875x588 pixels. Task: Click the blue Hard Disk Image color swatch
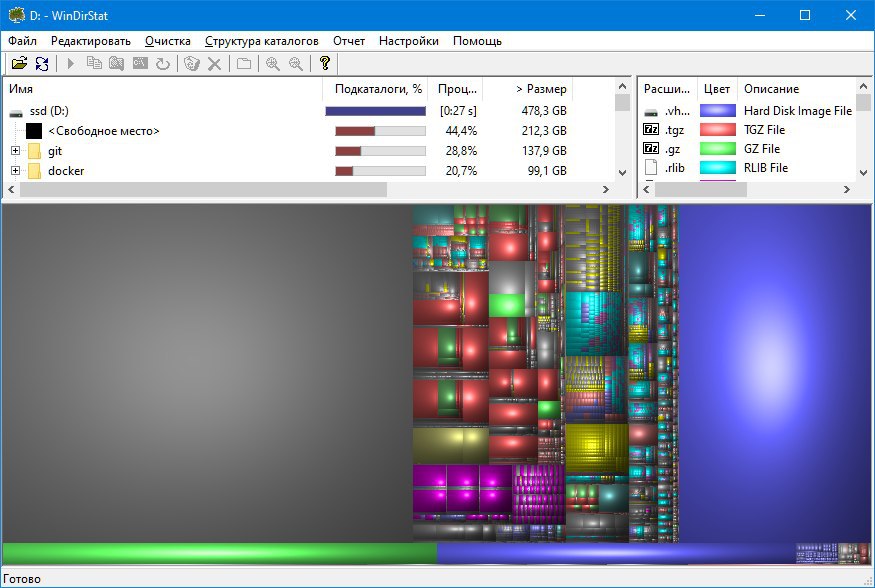coord(718,111)
